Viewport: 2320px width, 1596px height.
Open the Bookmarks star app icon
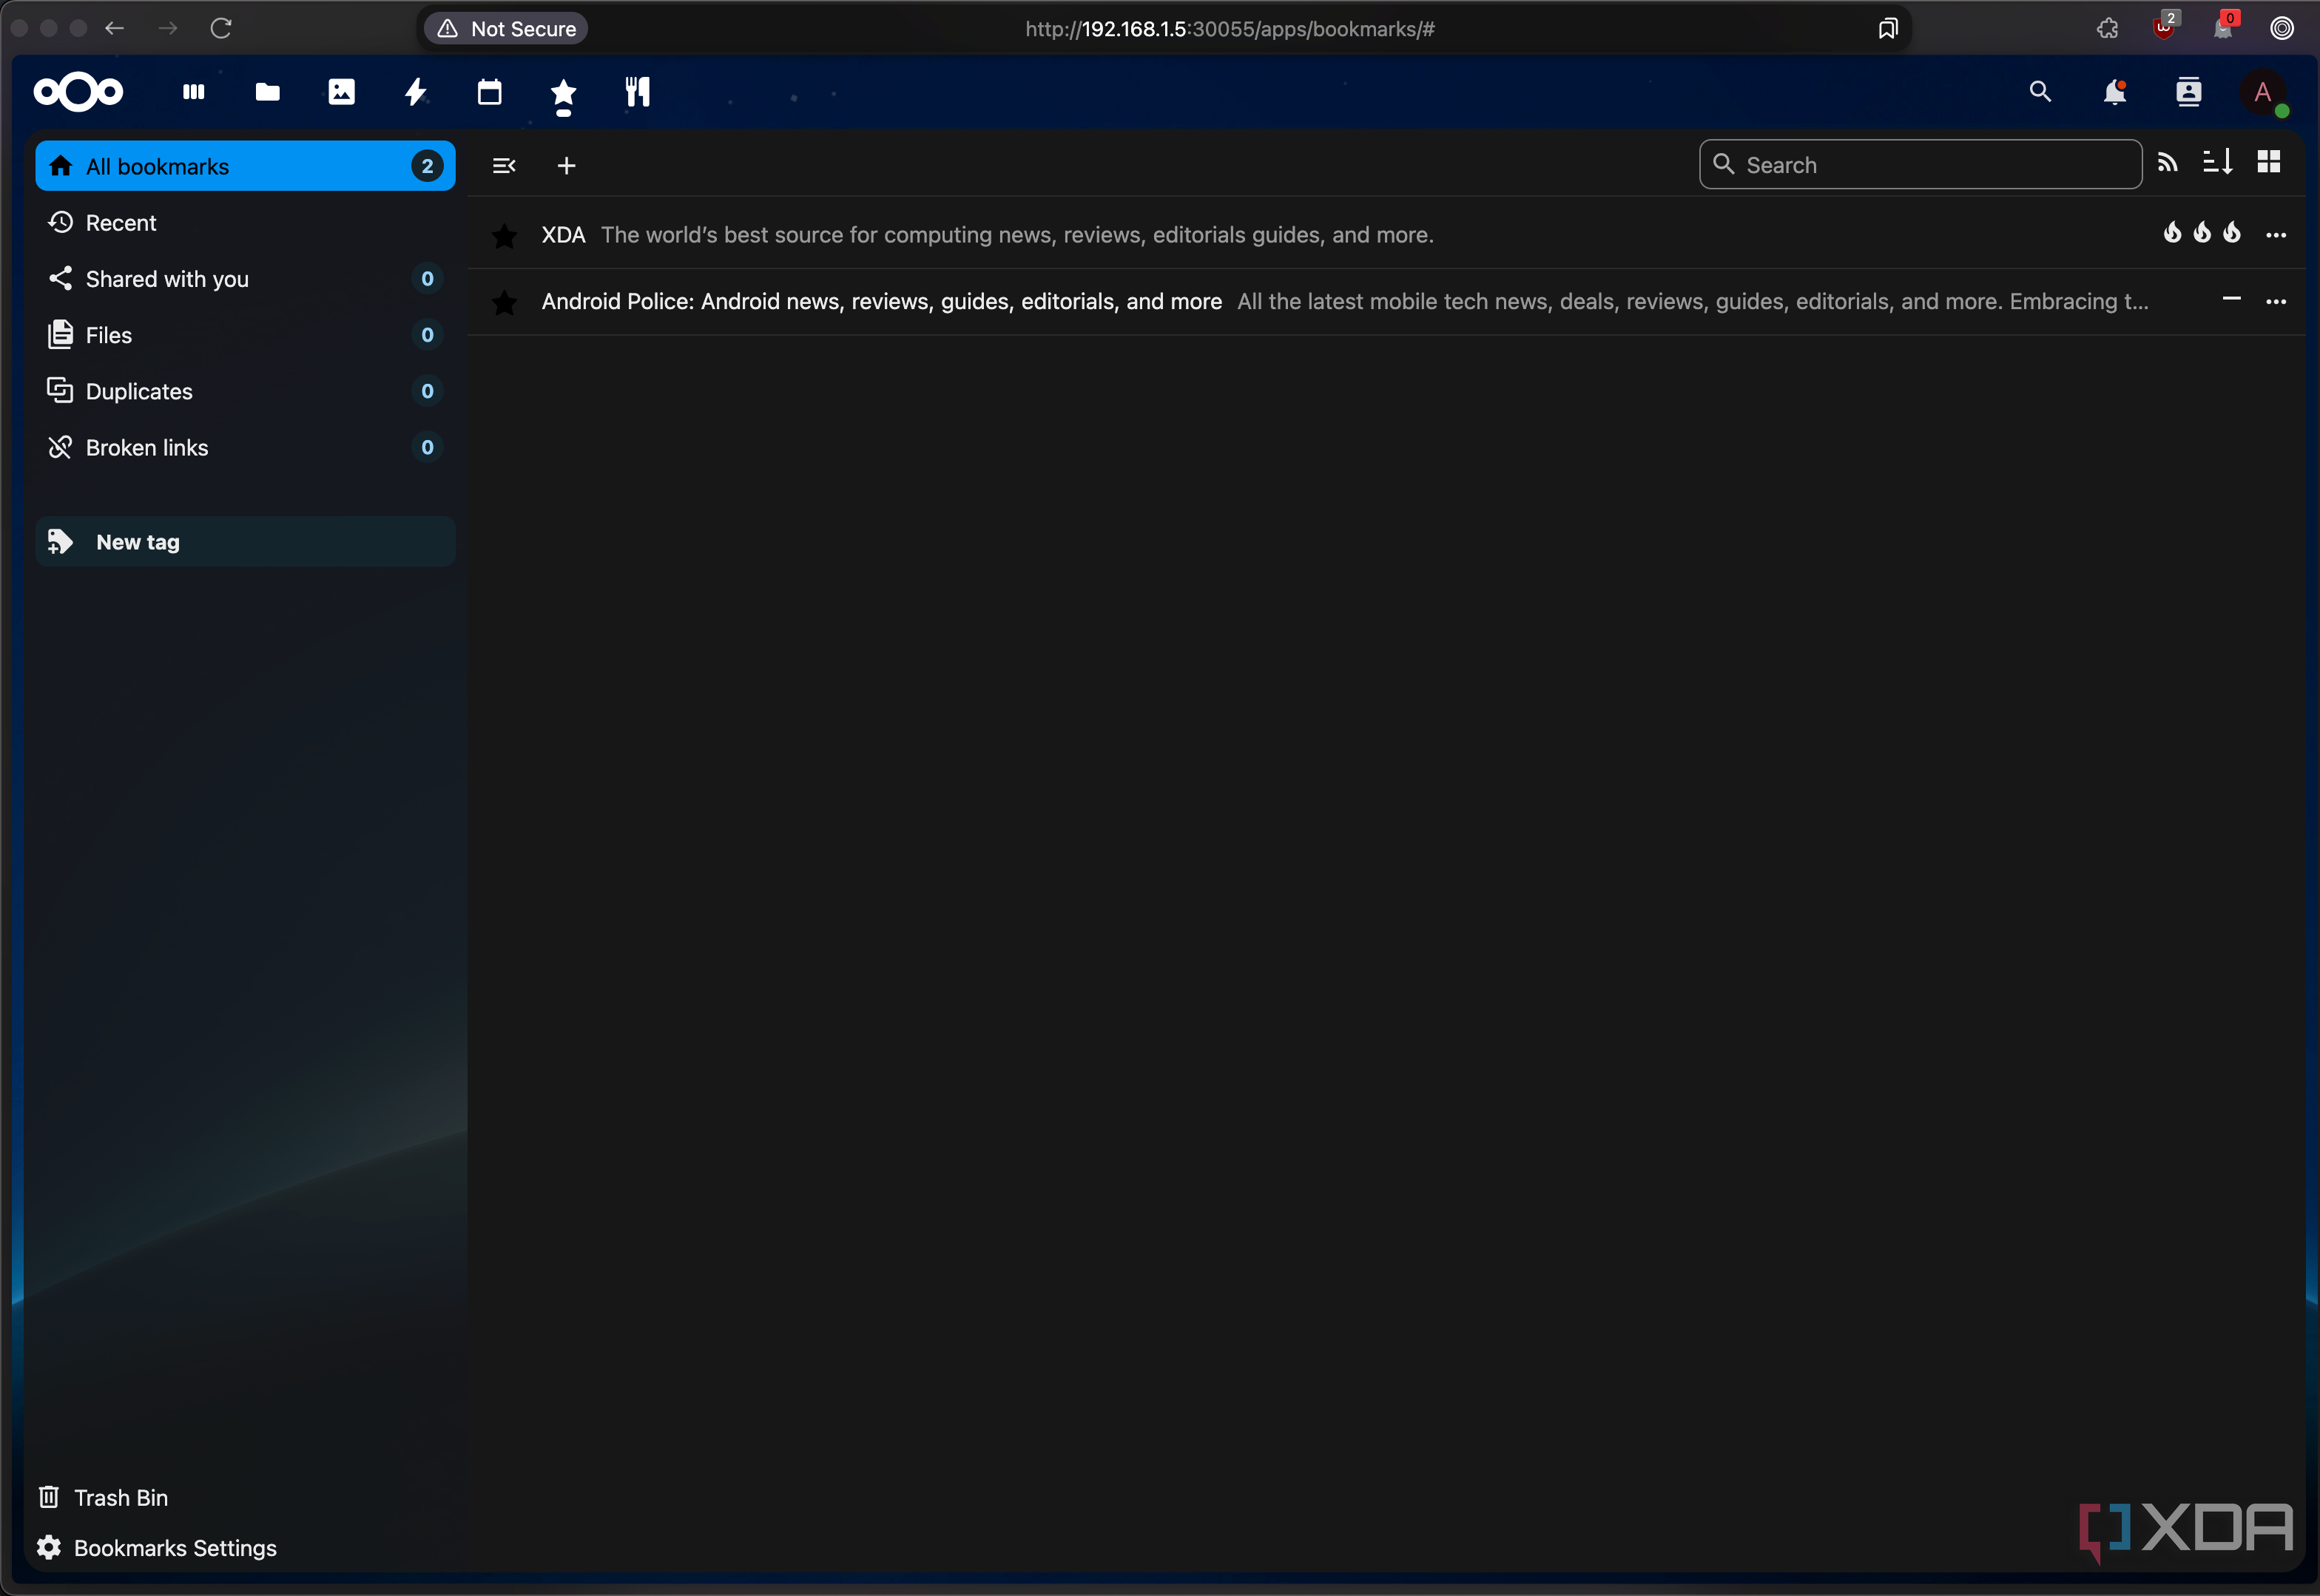coord(563,92)
